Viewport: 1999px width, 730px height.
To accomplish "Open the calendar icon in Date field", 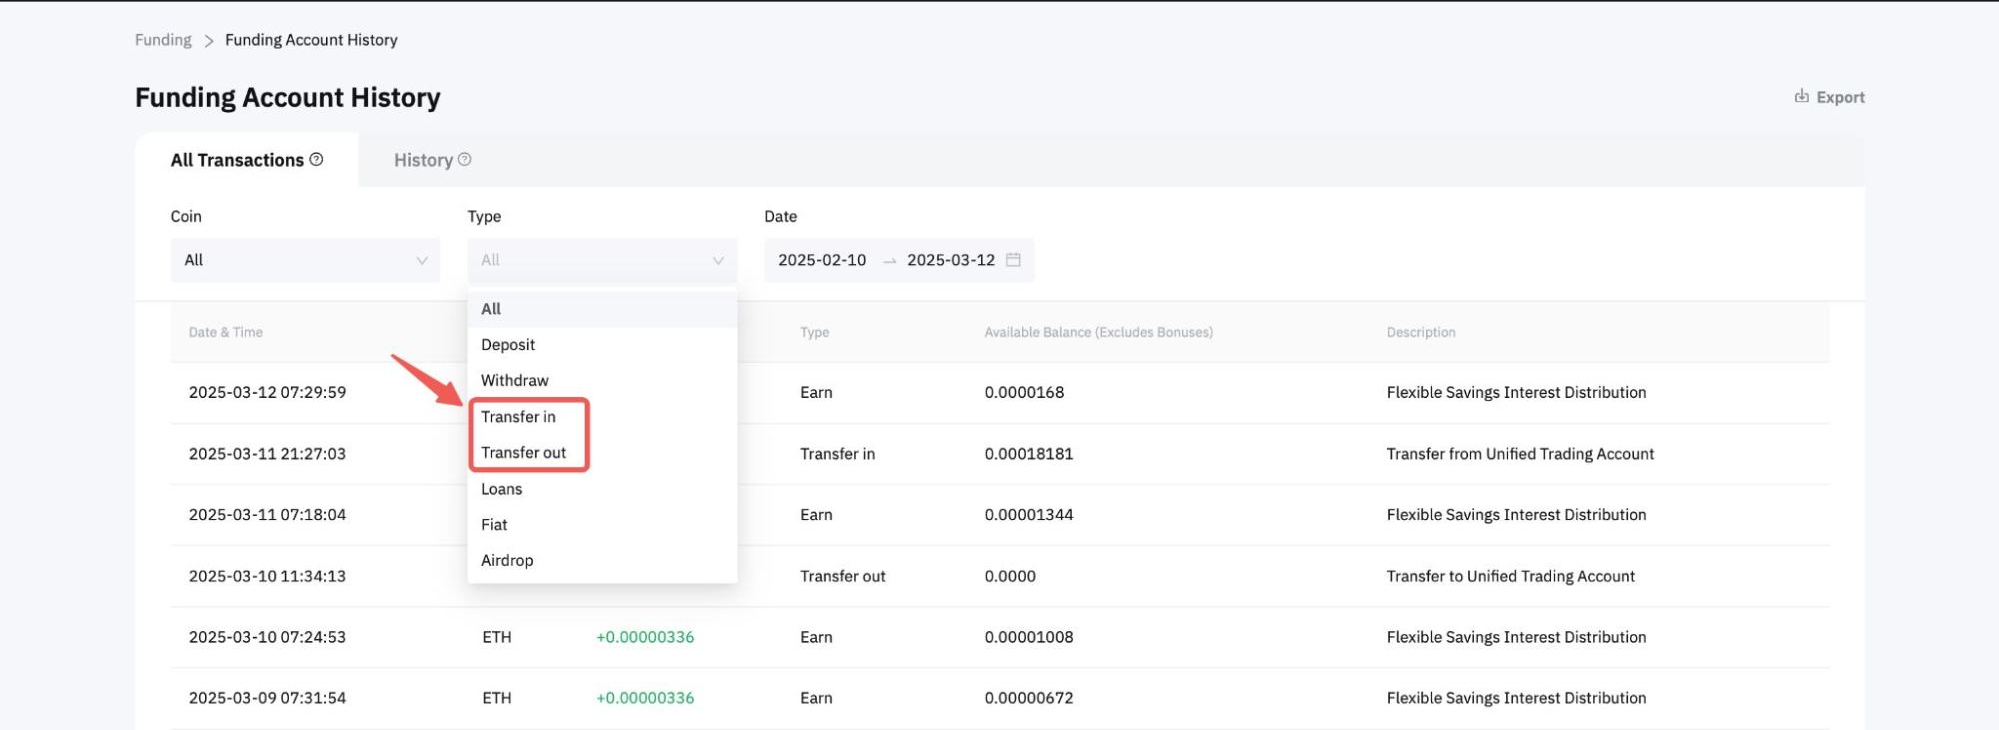I will [x=1013, y=260].
